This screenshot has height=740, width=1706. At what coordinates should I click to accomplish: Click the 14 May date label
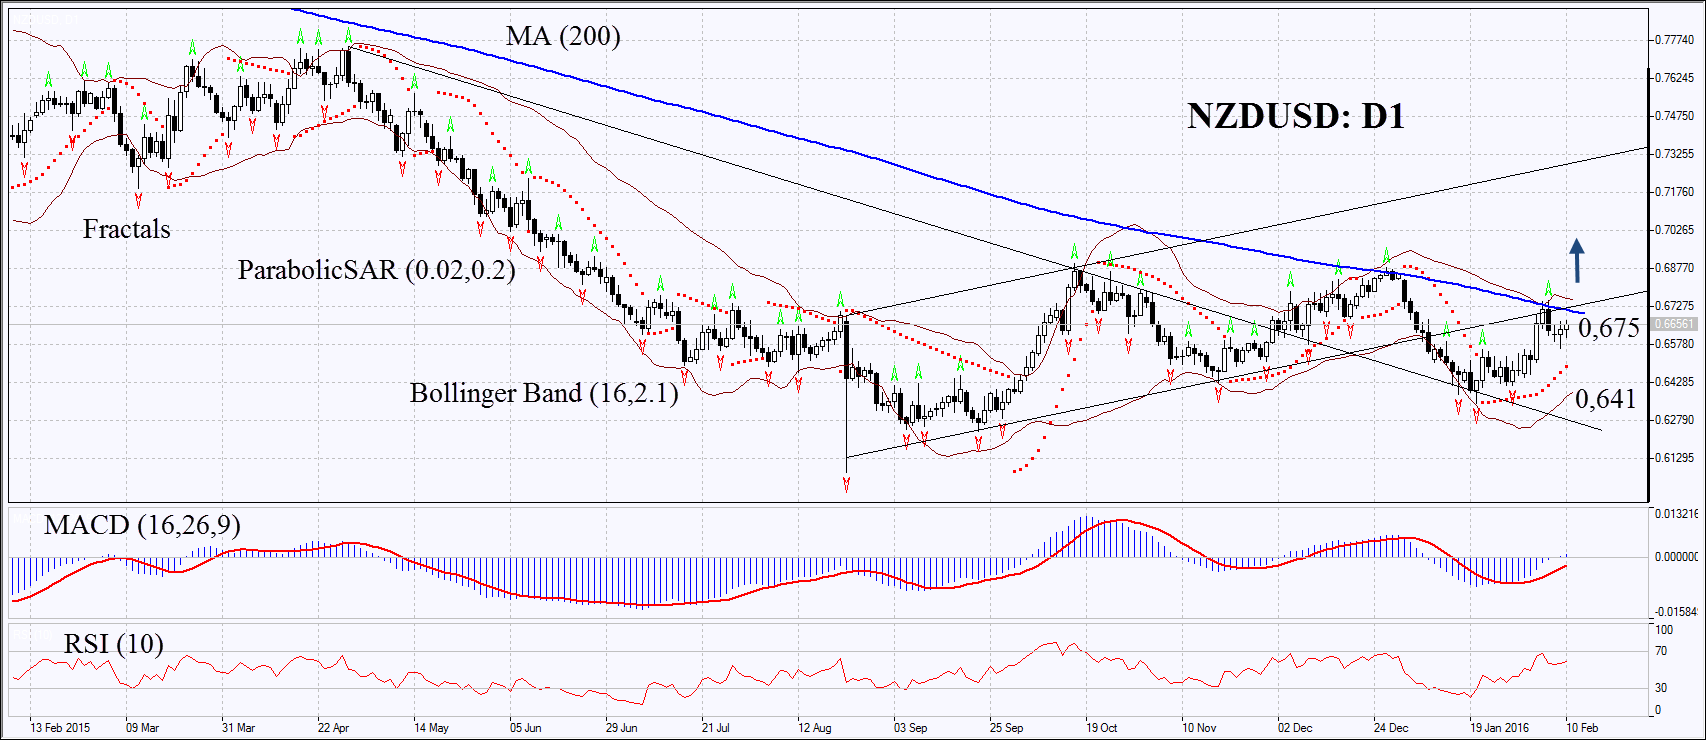point(431,727)
